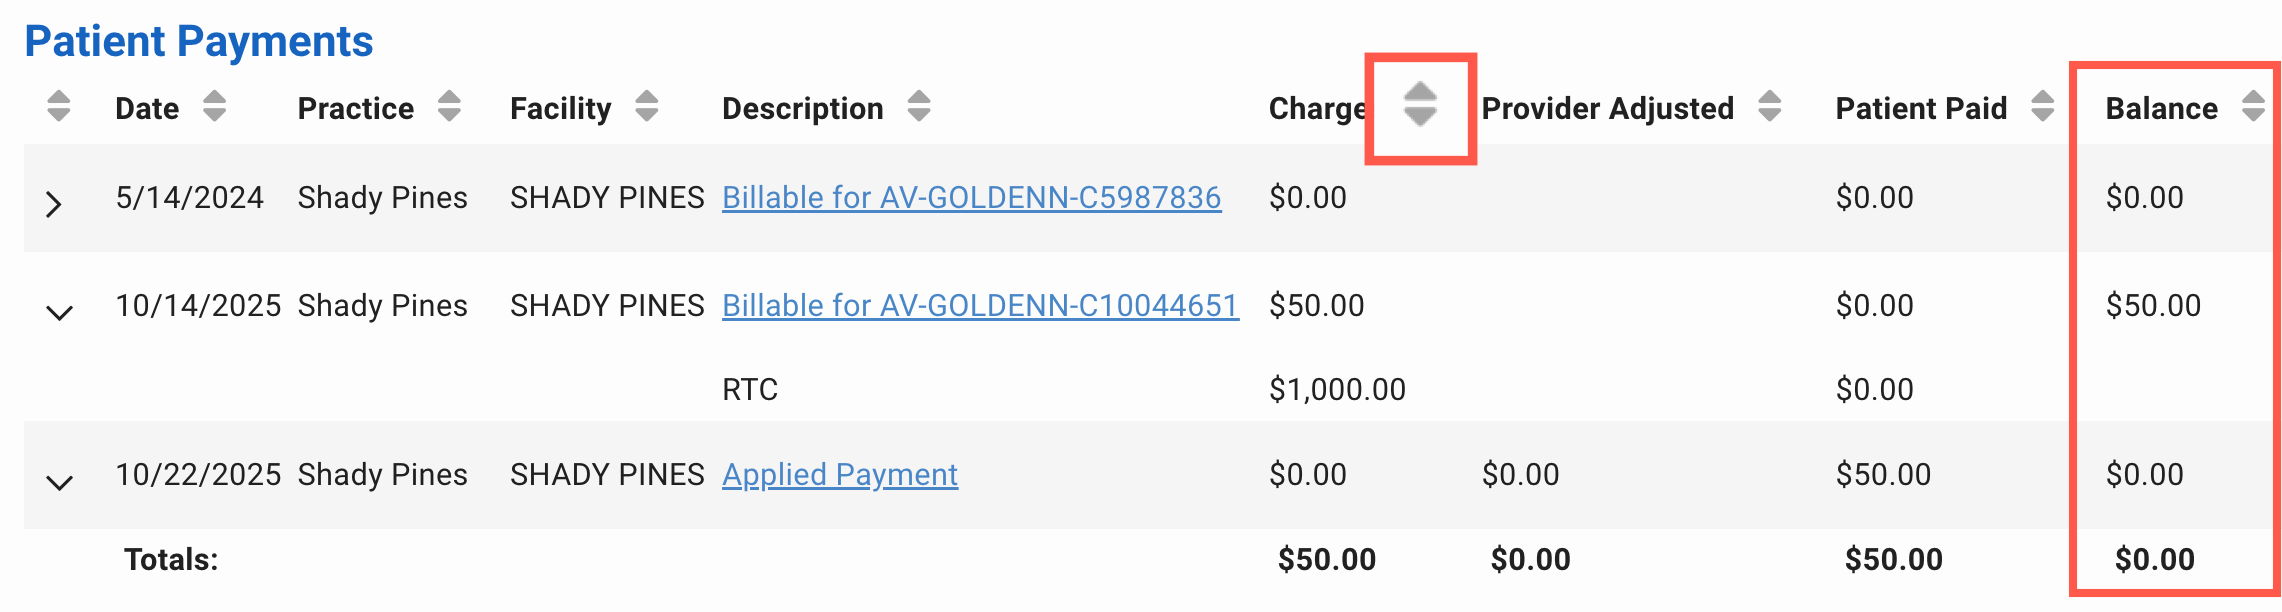Image resolution: width=2282 pixels, height=612 pixels.
Task: Collapse the 10/22/2025 Applied Payment row
Action: pos(59,483)
